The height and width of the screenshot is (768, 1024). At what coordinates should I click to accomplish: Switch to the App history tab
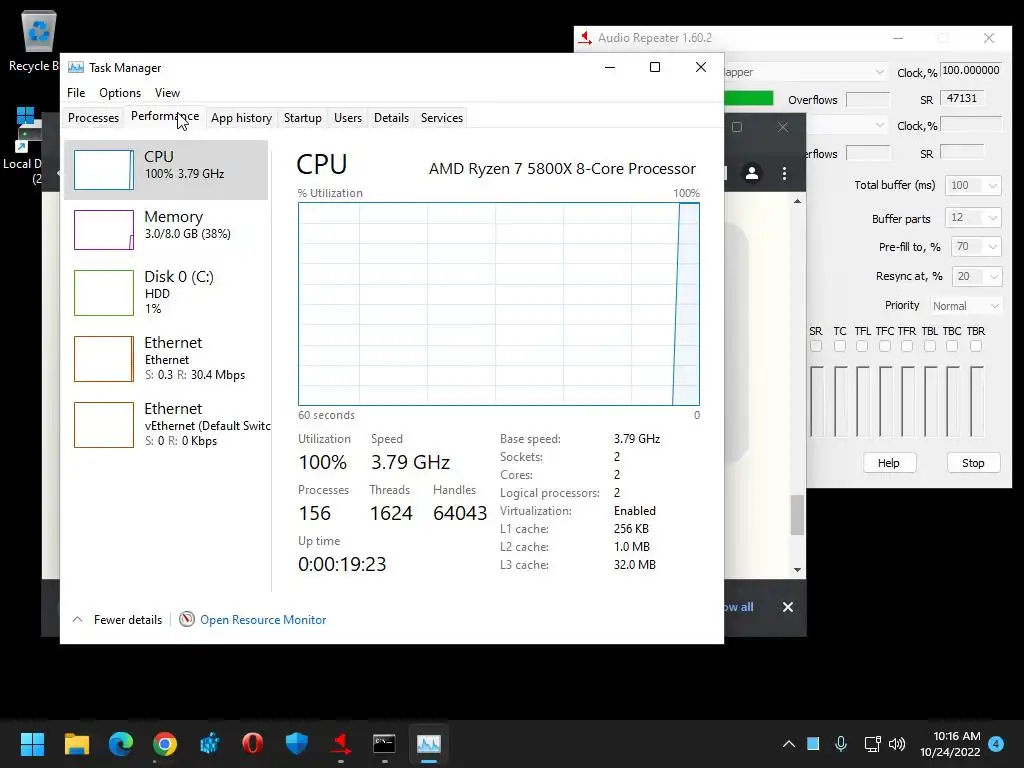tap(241, 118)
